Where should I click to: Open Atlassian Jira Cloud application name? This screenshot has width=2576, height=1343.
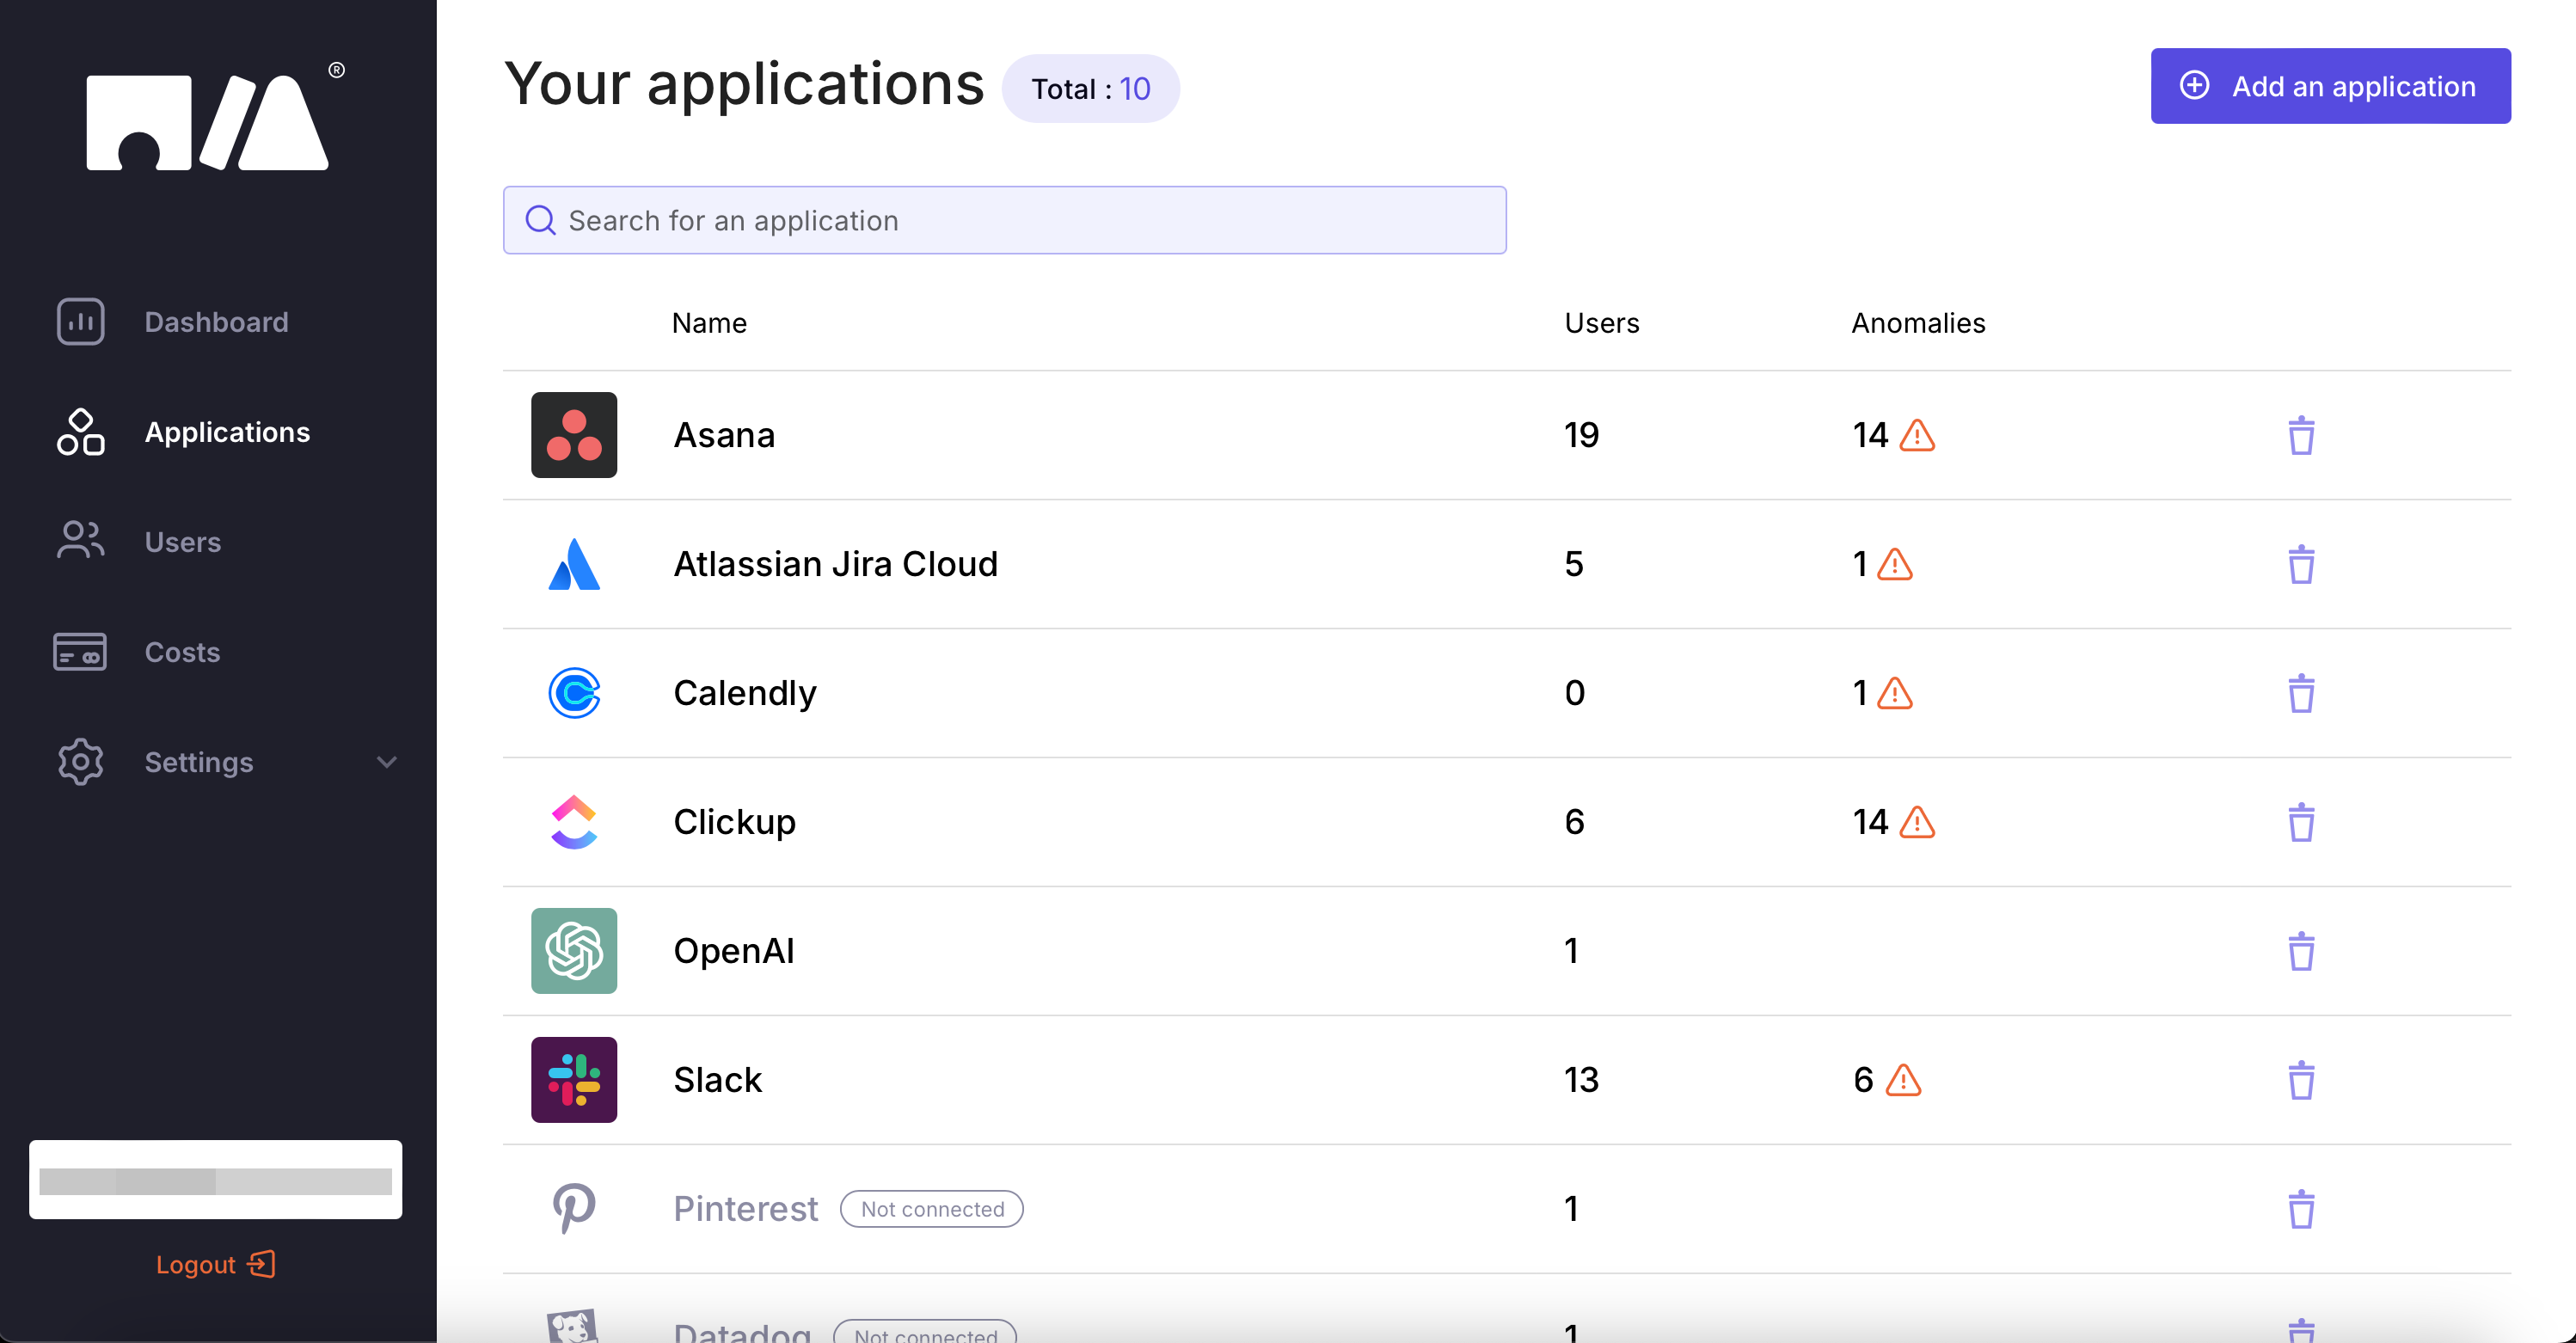[x=835, y=564]
